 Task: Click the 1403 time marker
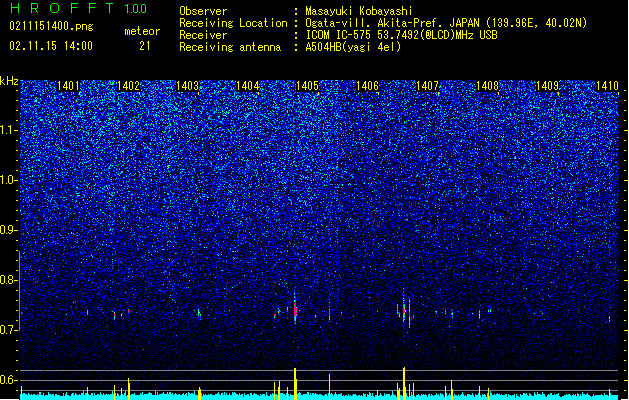(x=188, y=86)
